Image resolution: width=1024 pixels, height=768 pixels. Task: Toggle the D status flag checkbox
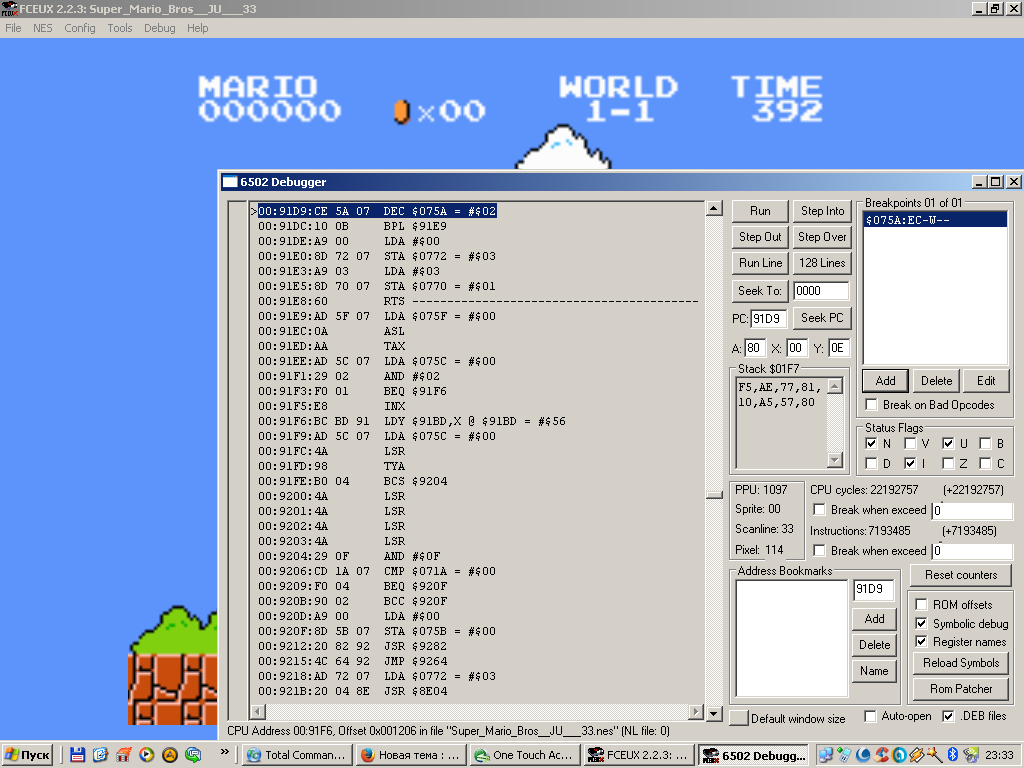(871, 464)
